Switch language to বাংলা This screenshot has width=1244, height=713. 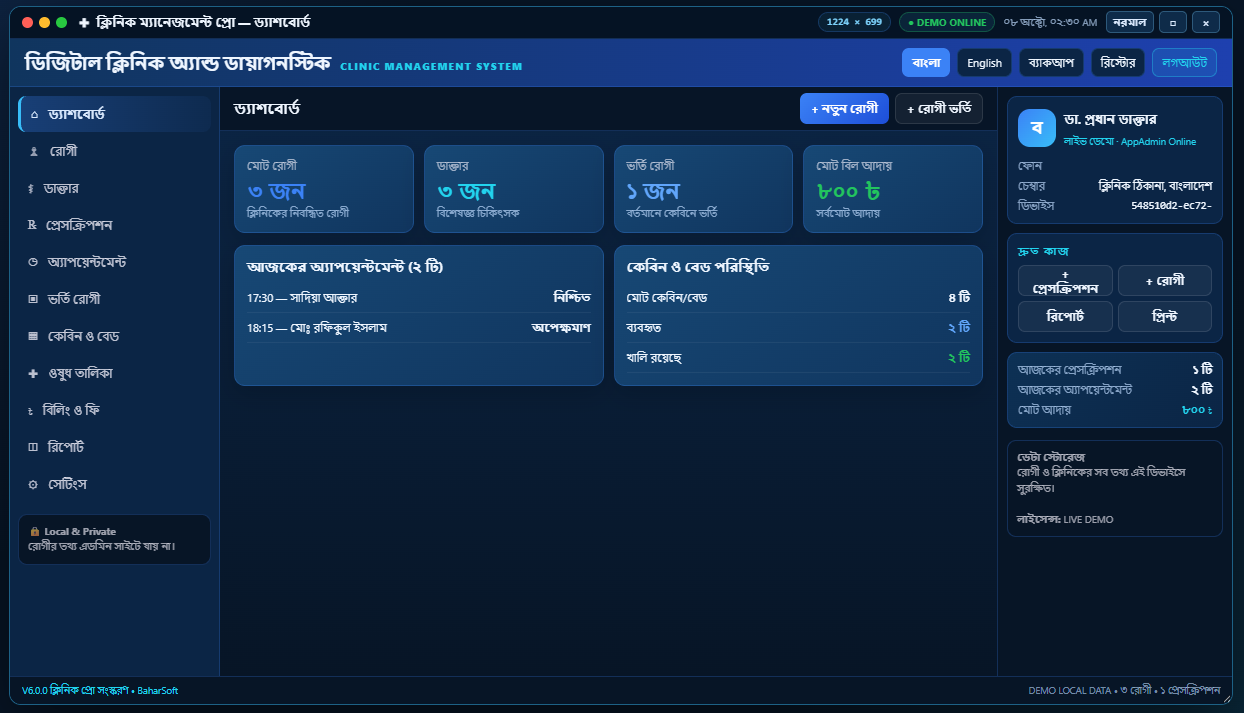point(926,62)
